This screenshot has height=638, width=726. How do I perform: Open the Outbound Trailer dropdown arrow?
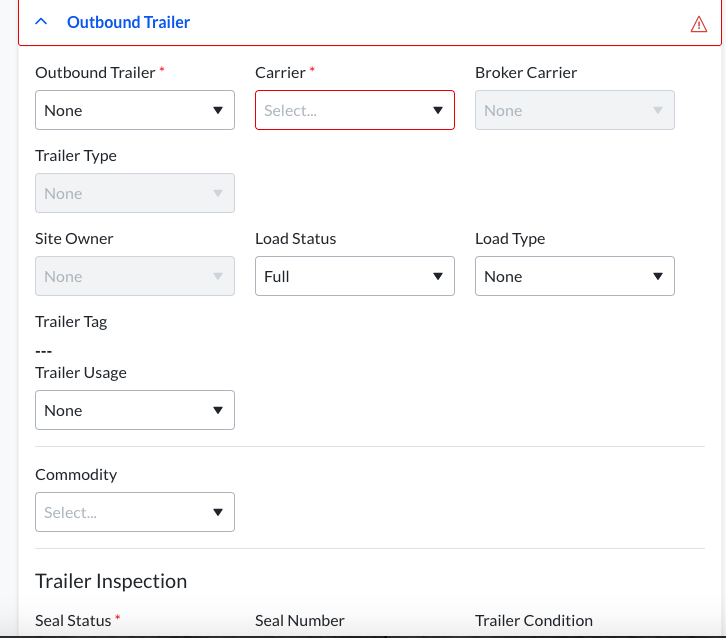218,110
